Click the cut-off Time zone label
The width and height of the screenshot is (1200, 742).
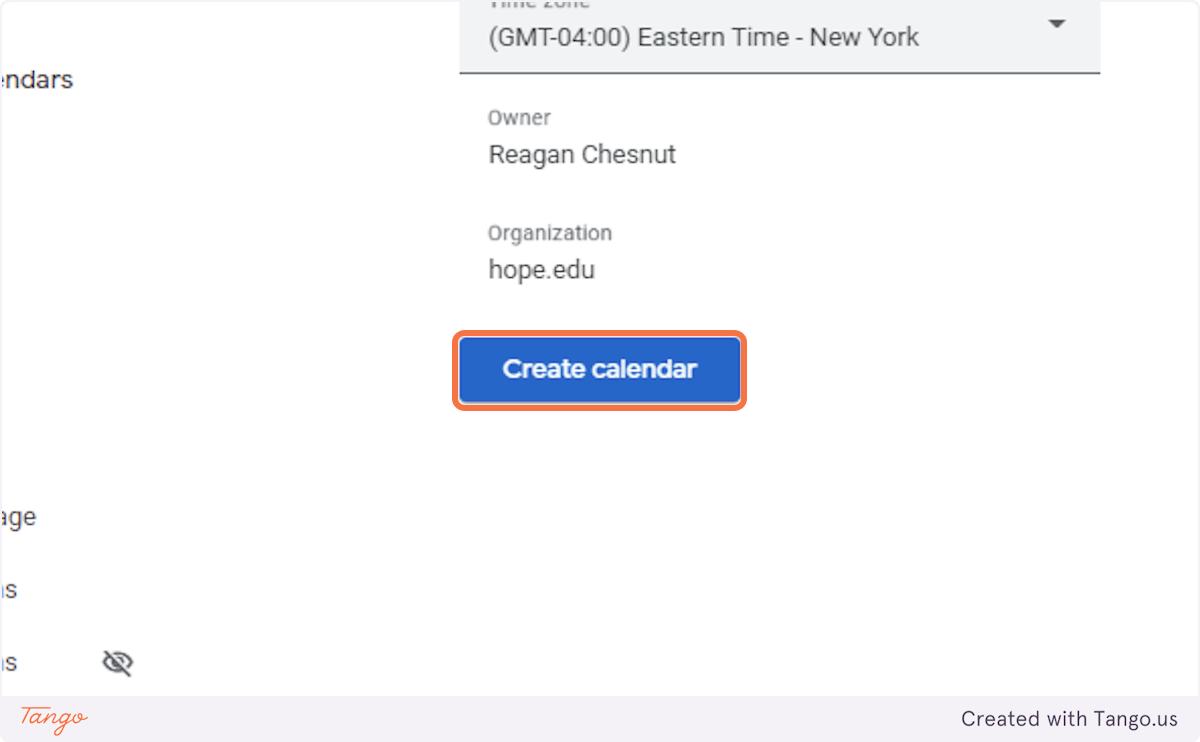(x=539, y=5)
